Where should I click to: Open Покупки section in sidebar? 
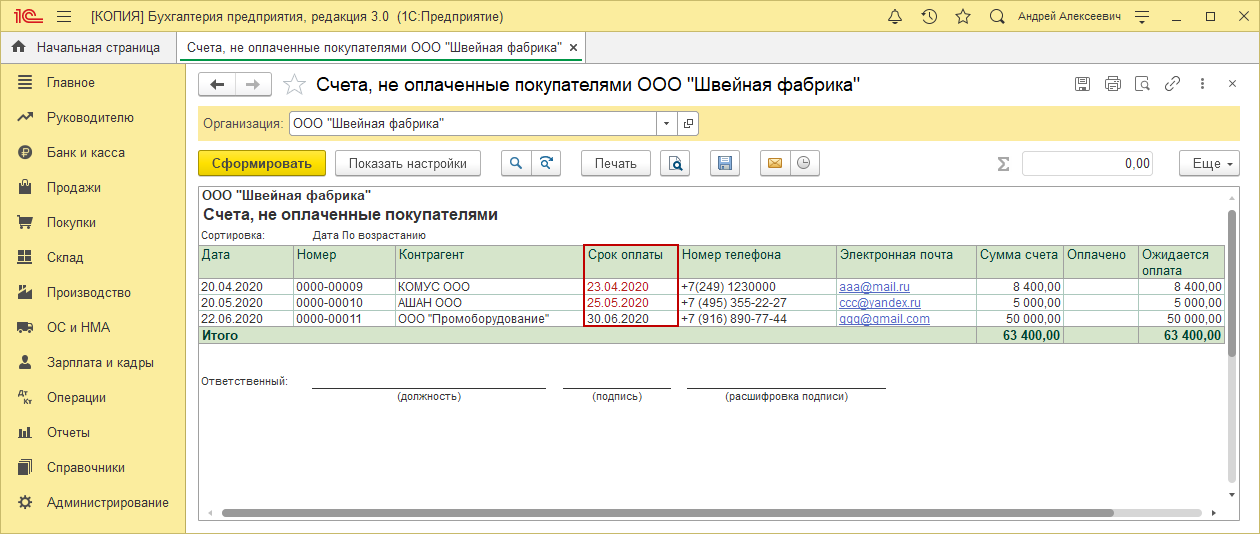[x=71, y=222]
